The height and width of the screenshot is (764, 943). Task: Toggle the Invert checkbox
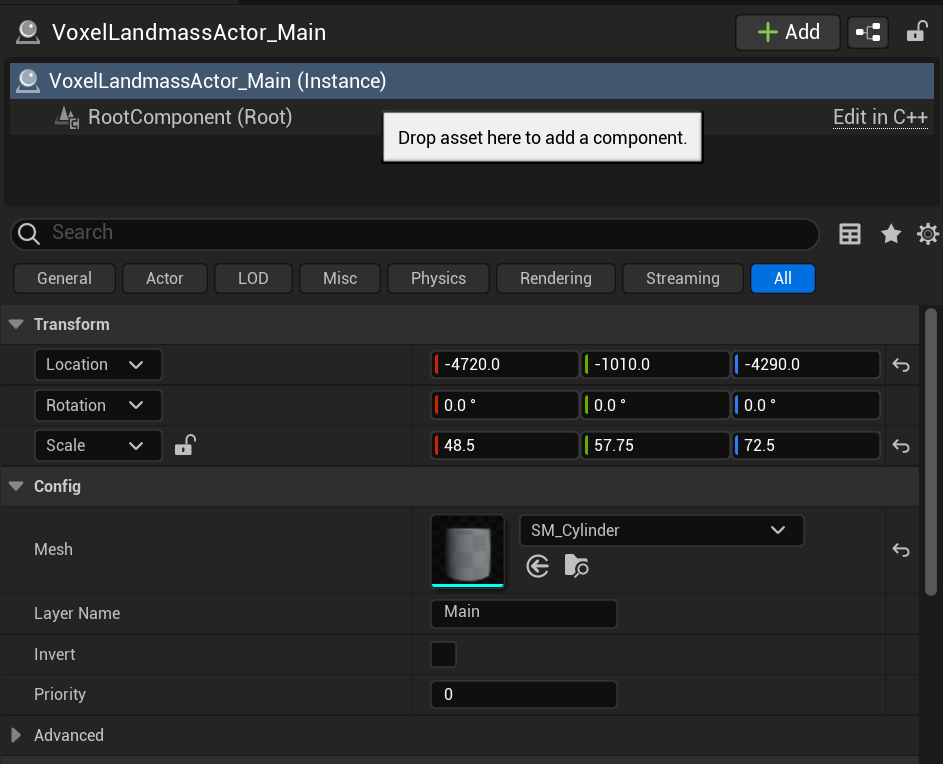pos(443,654)
